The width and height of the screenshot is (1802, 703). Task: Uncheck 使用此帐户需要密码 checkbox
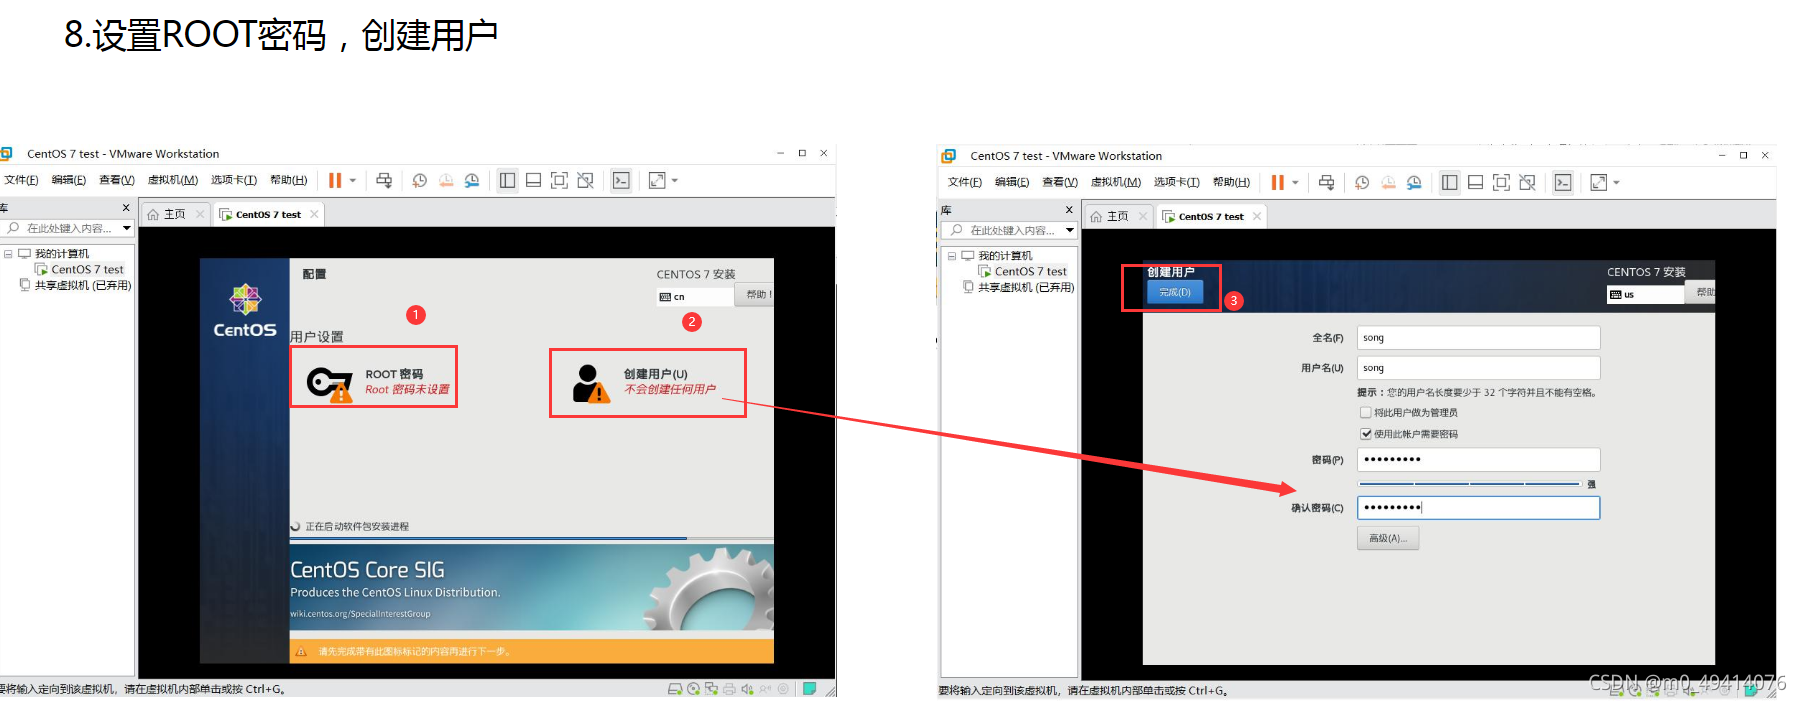pos(1365,434)
